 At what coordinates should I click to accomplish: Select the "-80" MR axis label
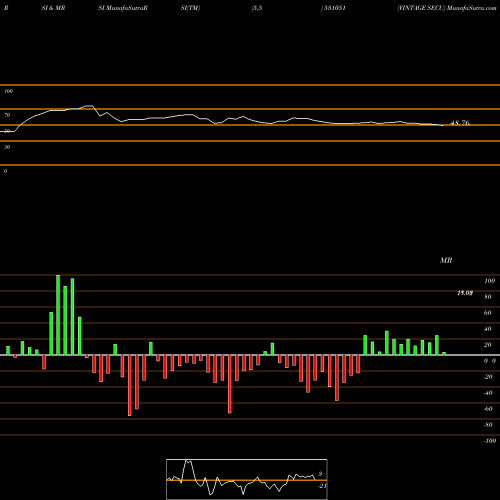click(488, 425)
